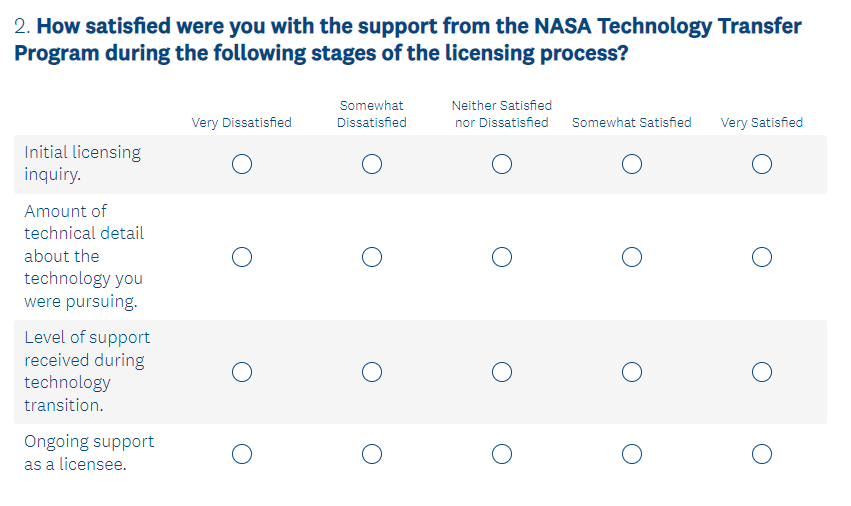Image resolution: width=851 pixels, height=506 pixels.
Task: Choose Somewhat Dissatisfied for Initial licensing inquiry
Action: pos(372,164)
